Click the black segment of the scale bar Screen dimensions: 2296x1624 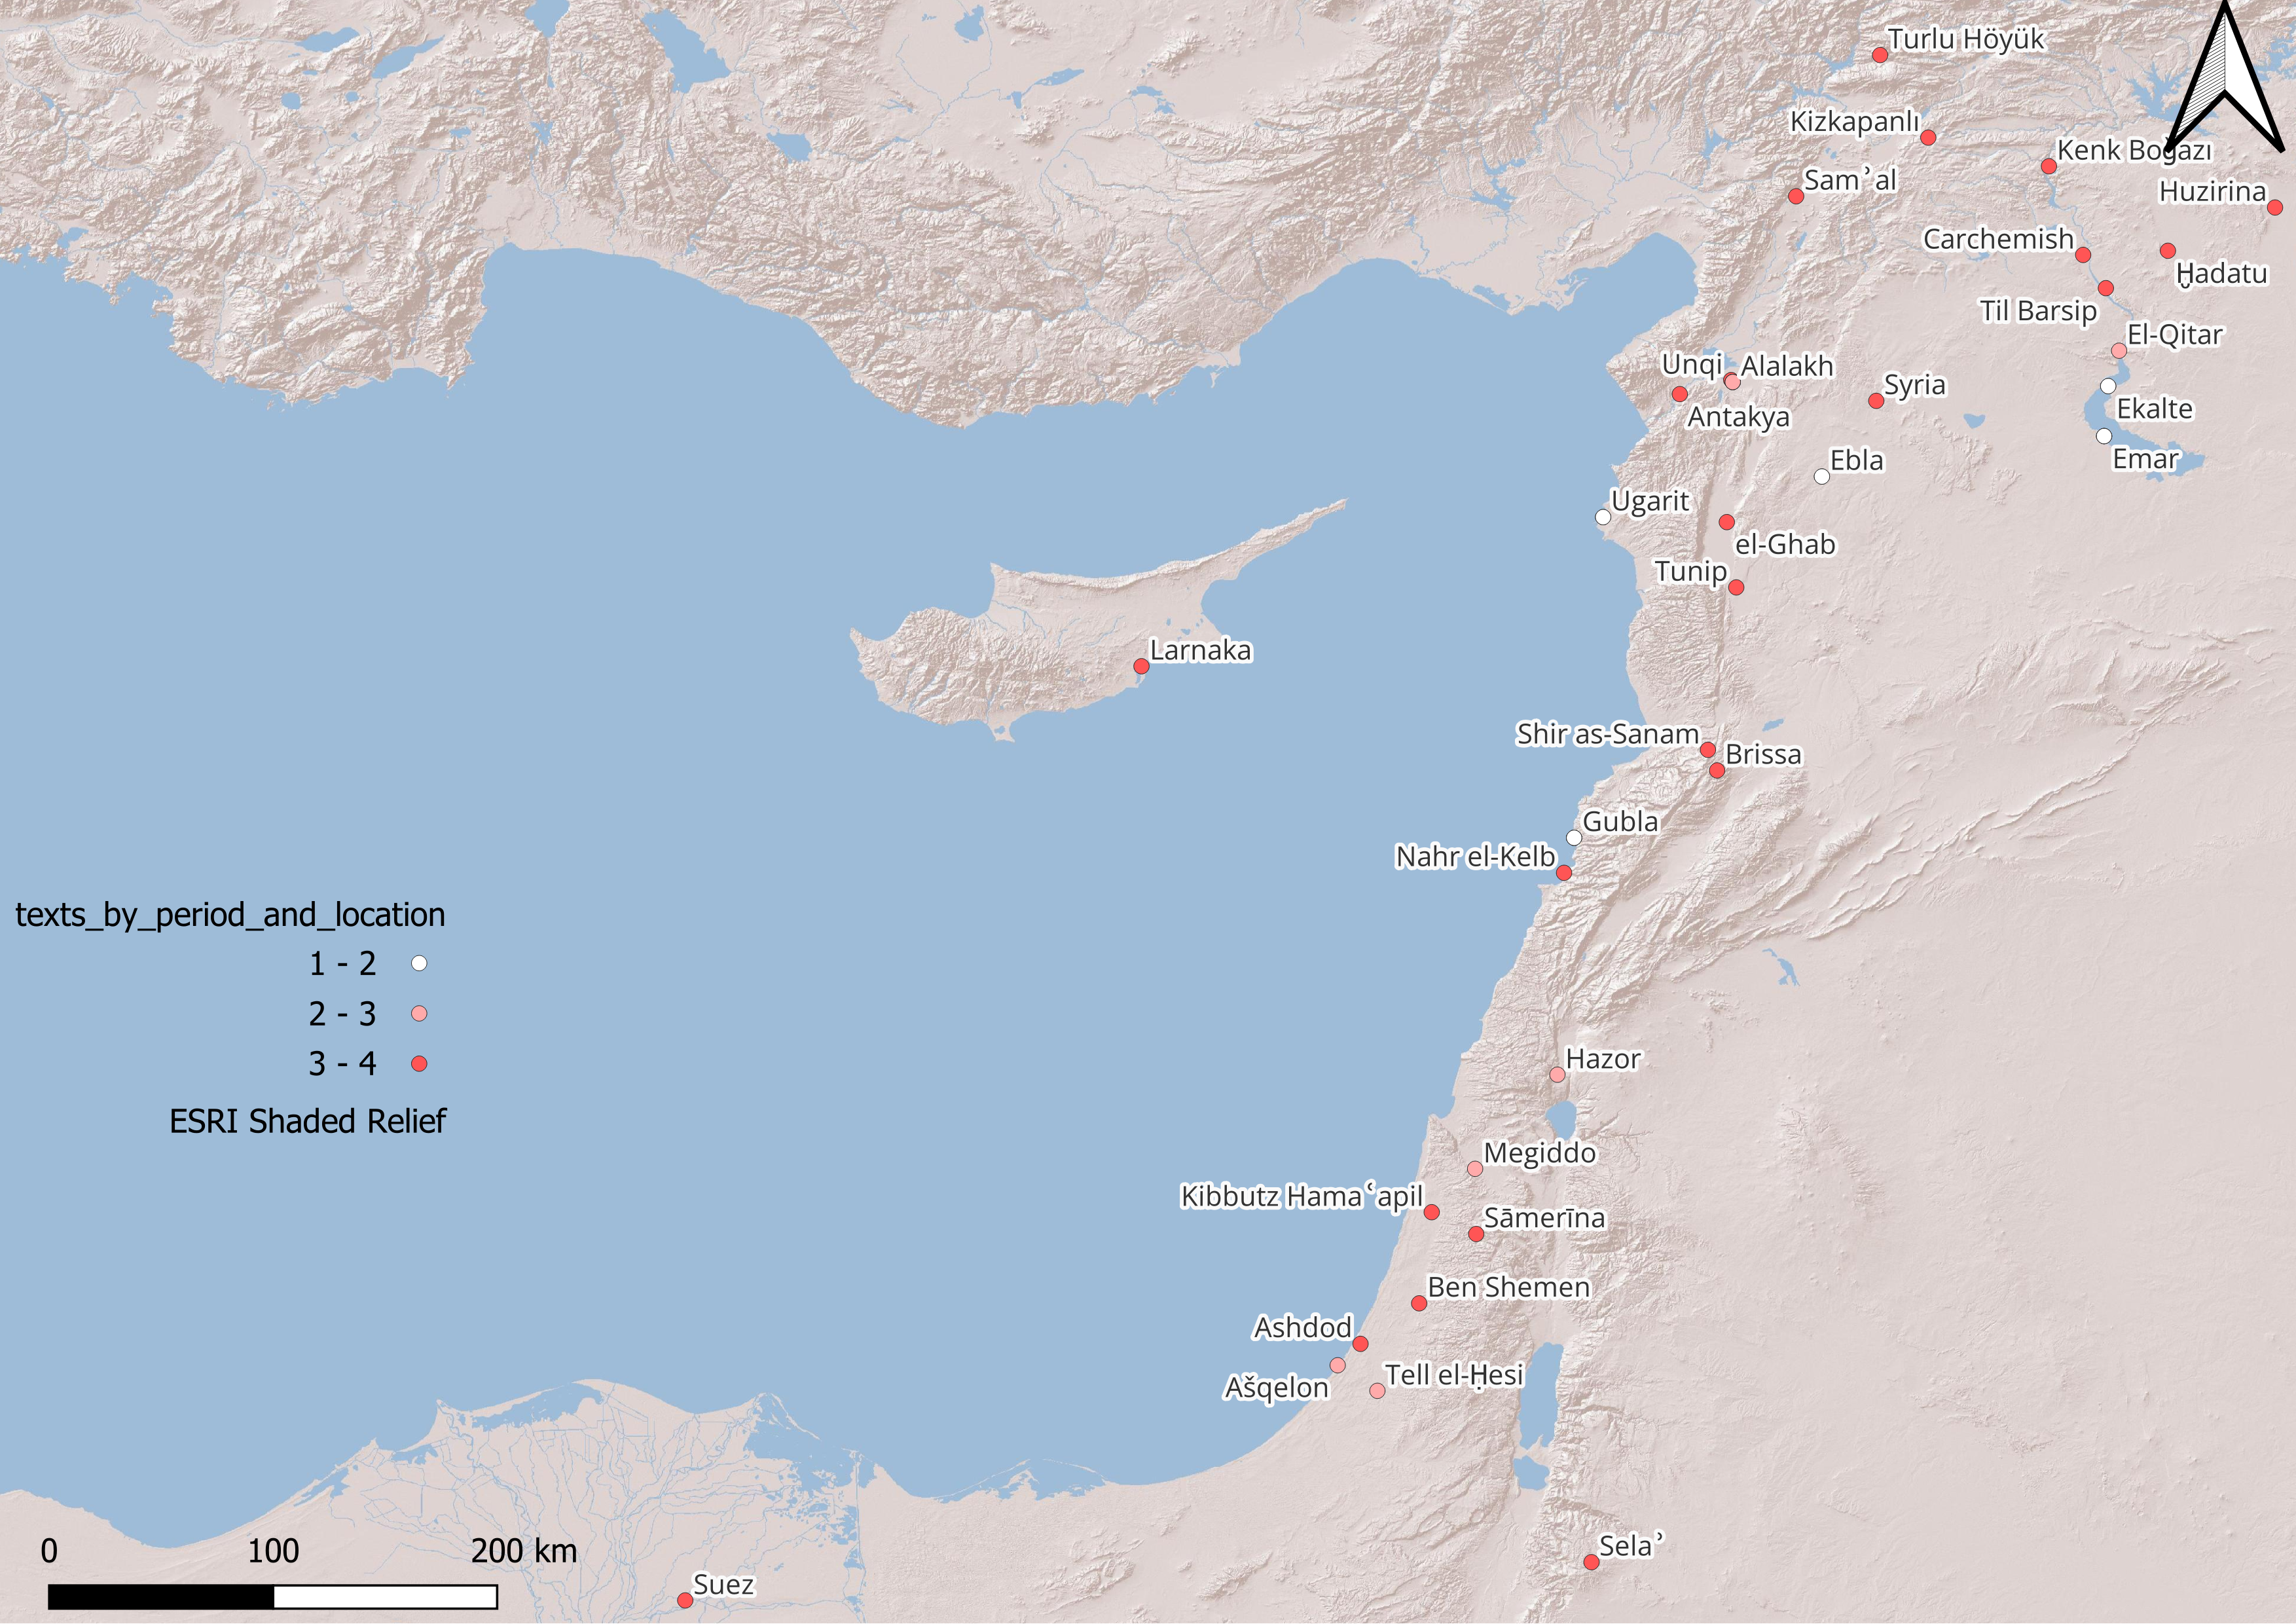tap(161, 1597)
